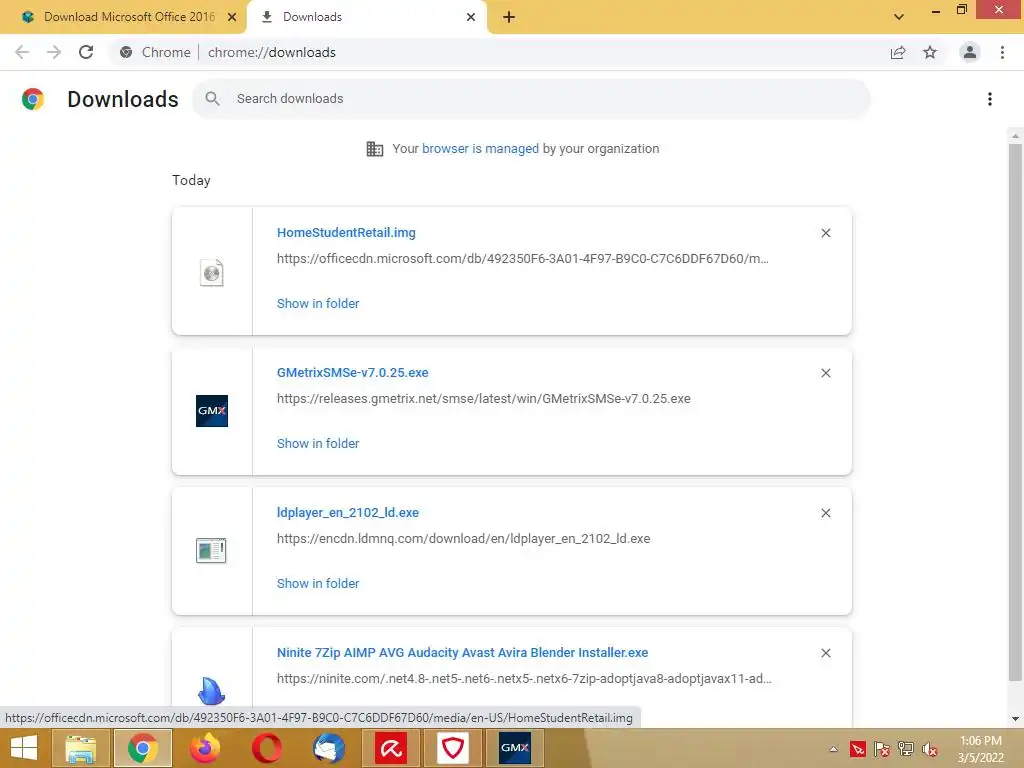The image size is (1024, 768).
Task: Open a new tab with the plus button
Action: [x=509, y=17]
